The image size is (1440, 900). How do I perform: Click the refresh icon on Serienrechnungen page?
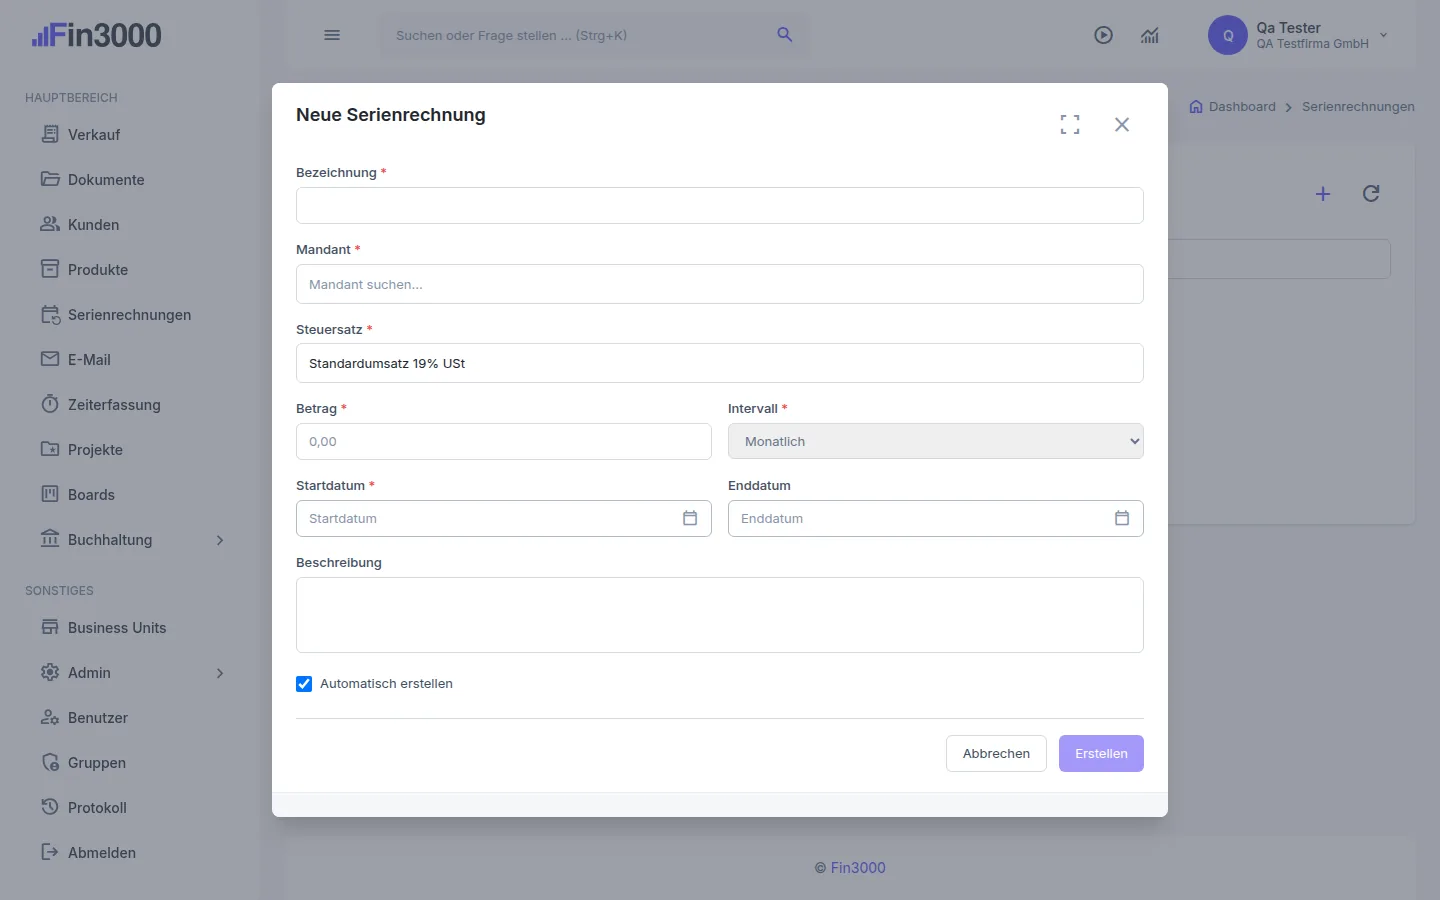coord(1371,194)
